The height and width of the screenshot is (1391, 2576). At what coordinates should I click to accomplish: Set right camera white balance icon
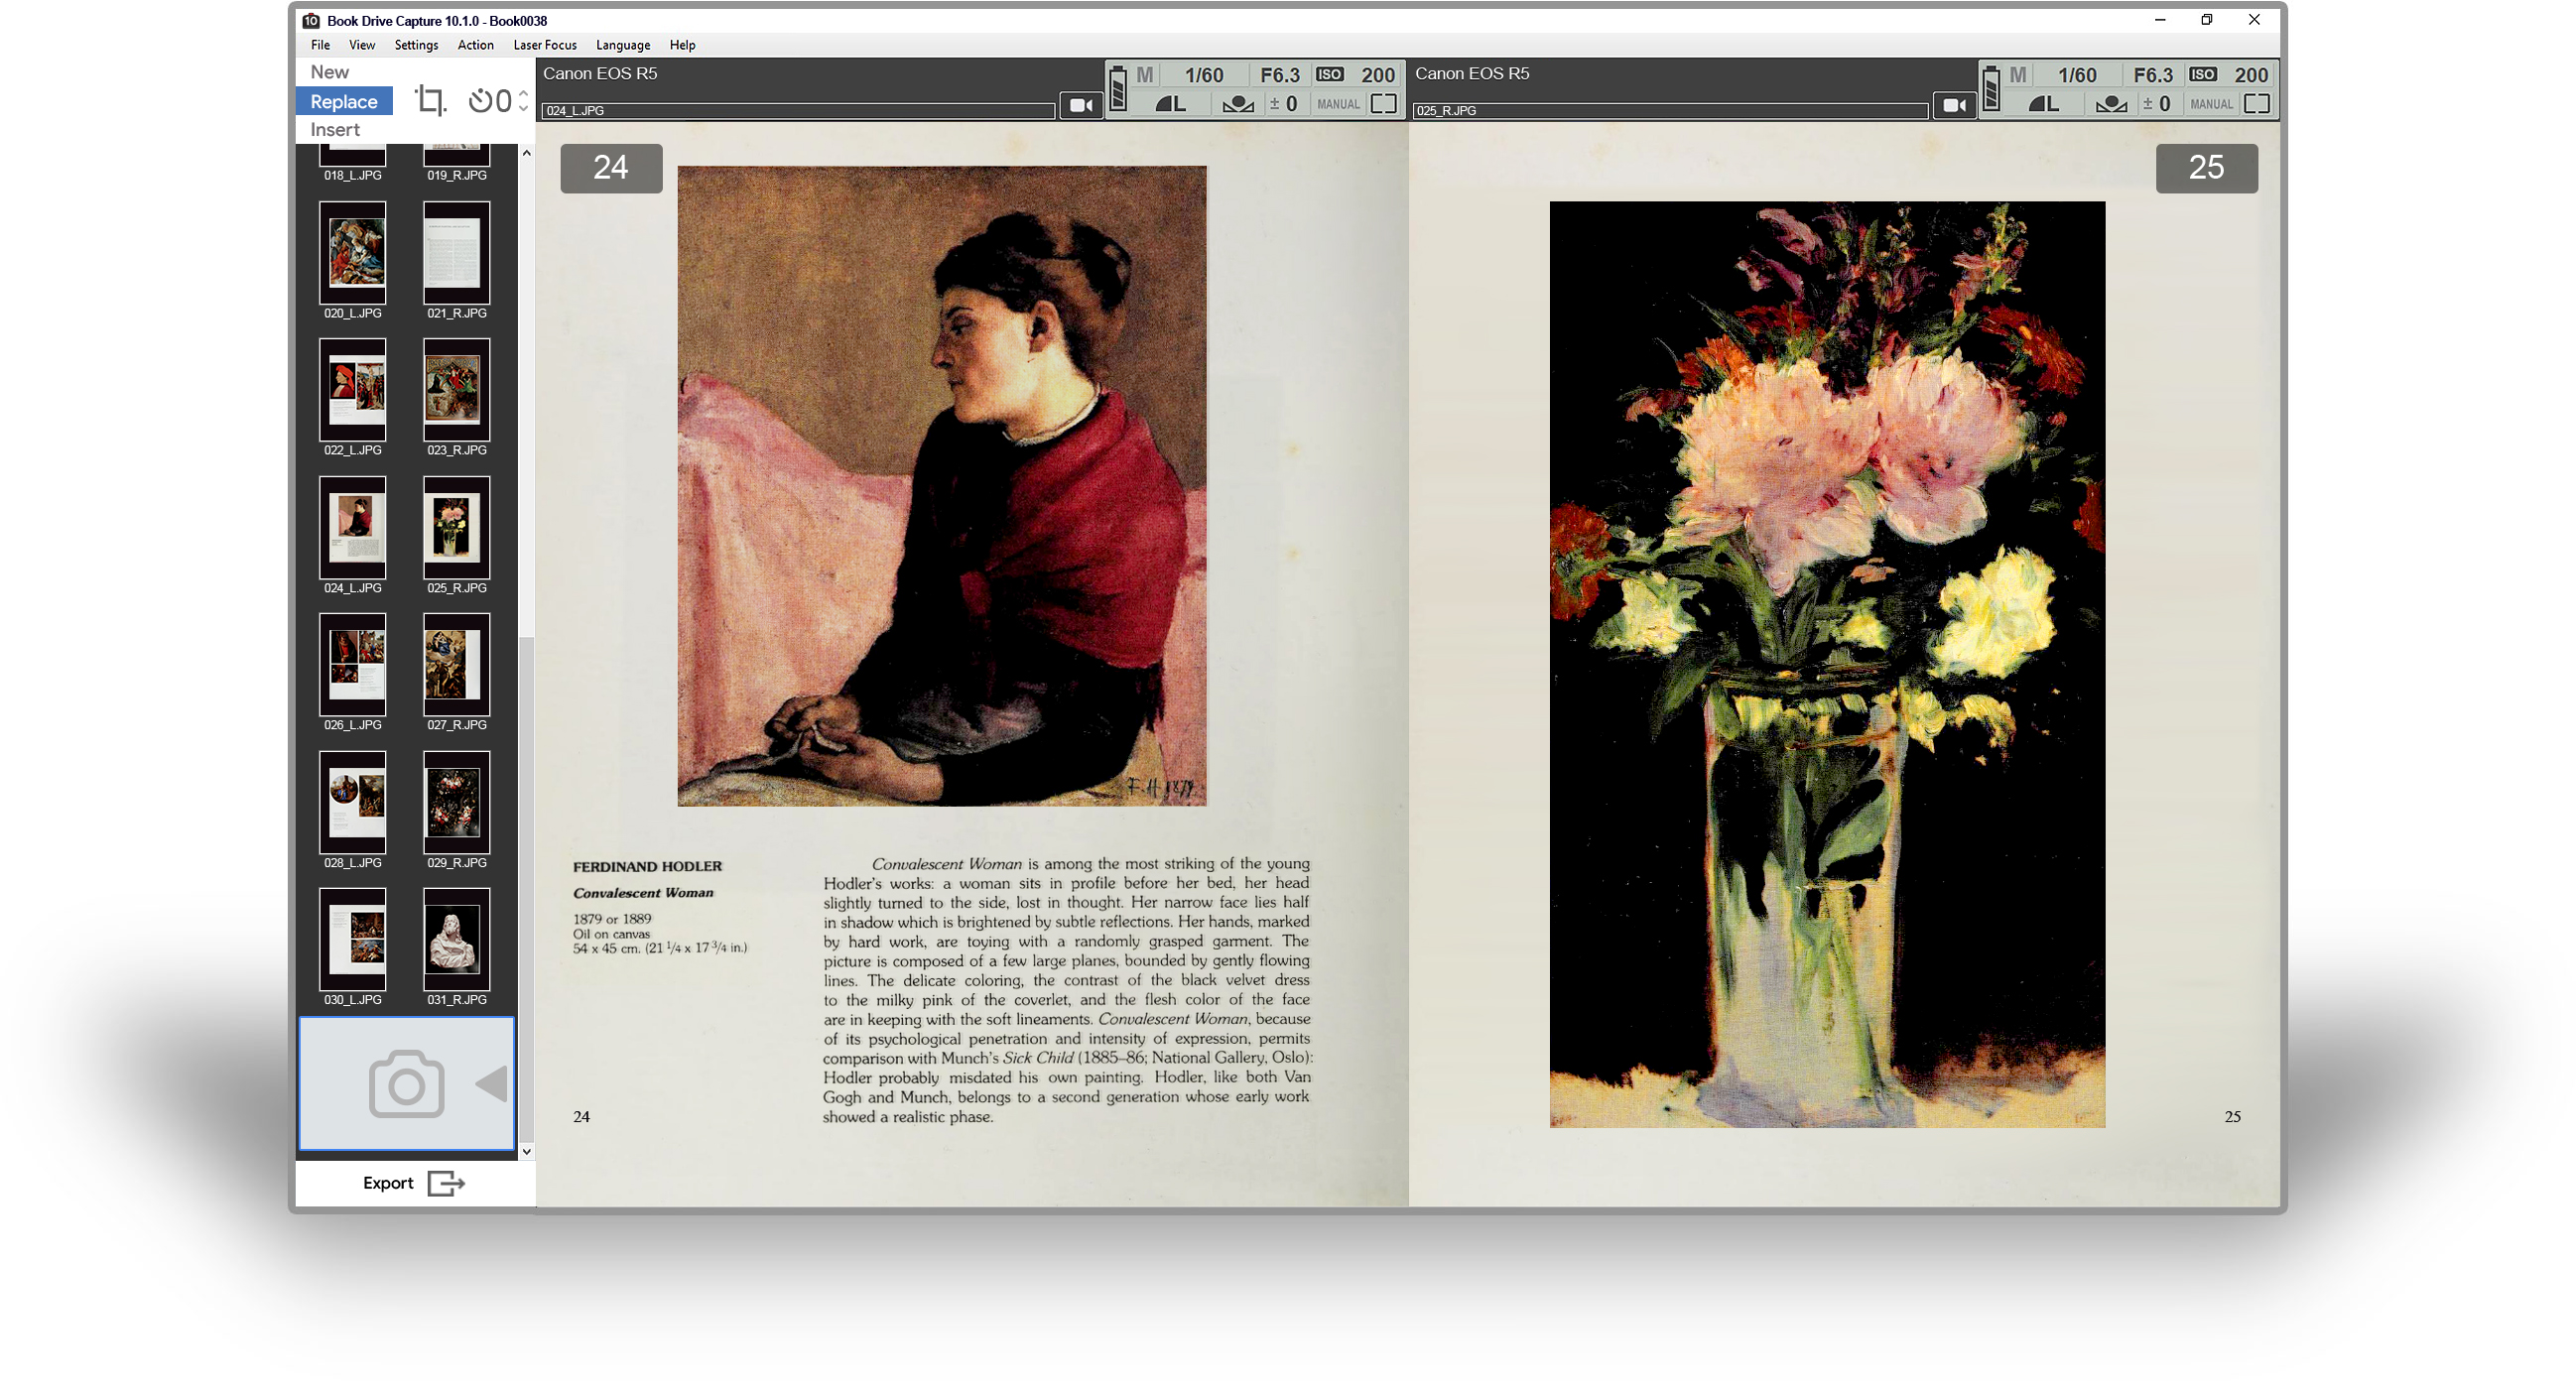coord(2111,104)
